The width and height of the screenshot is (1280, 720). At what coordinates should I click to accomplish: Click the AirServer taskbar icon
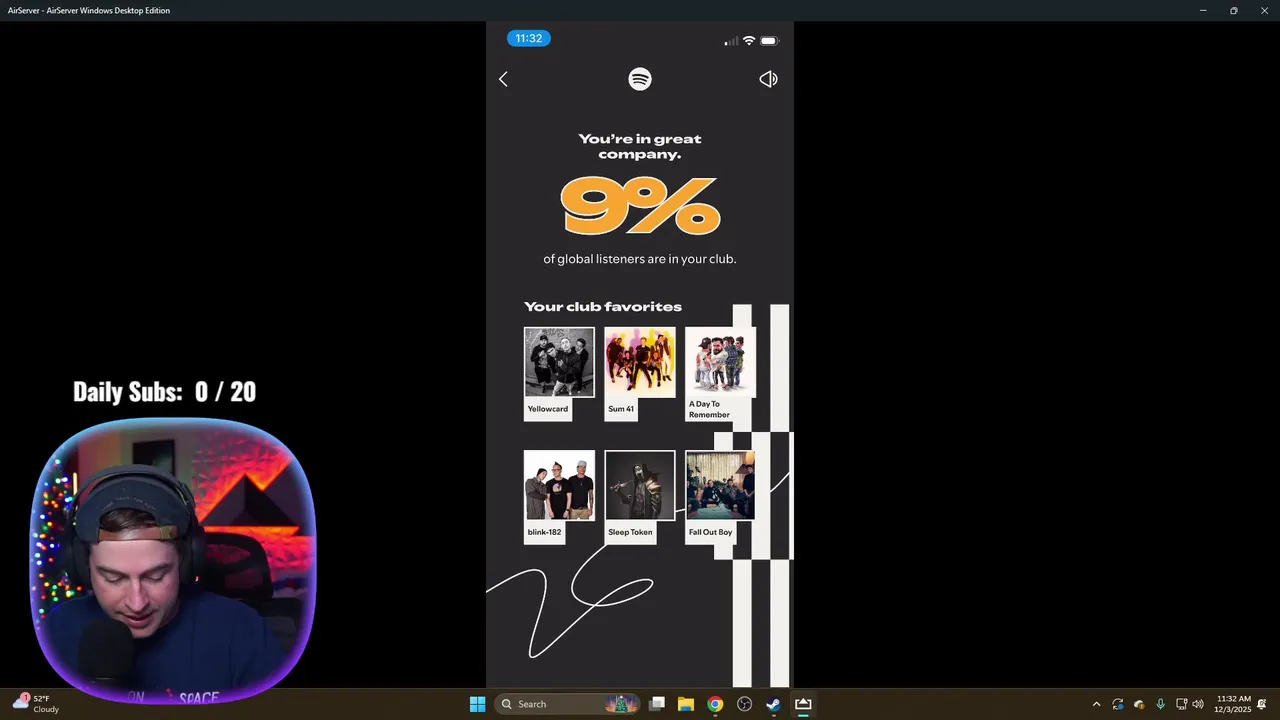pos(803,704)
